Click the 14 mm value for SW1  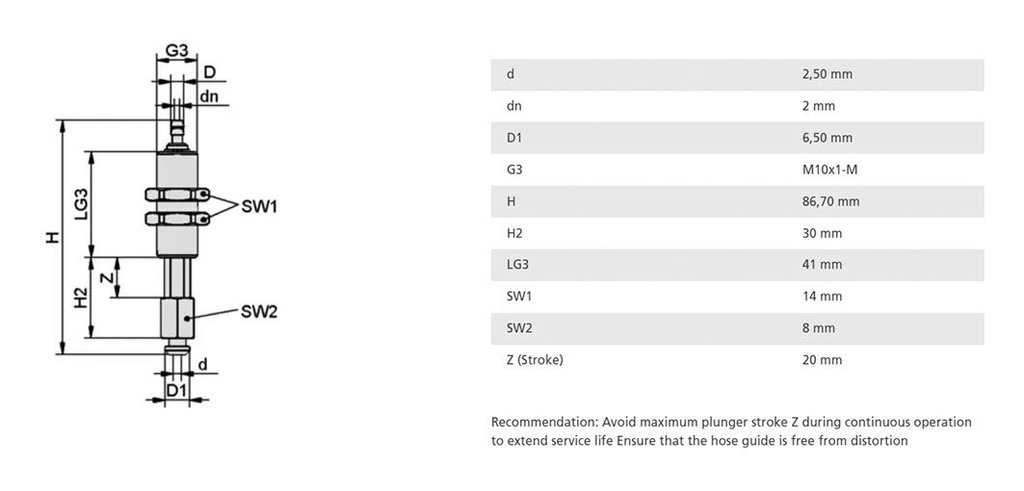(822, 296)
